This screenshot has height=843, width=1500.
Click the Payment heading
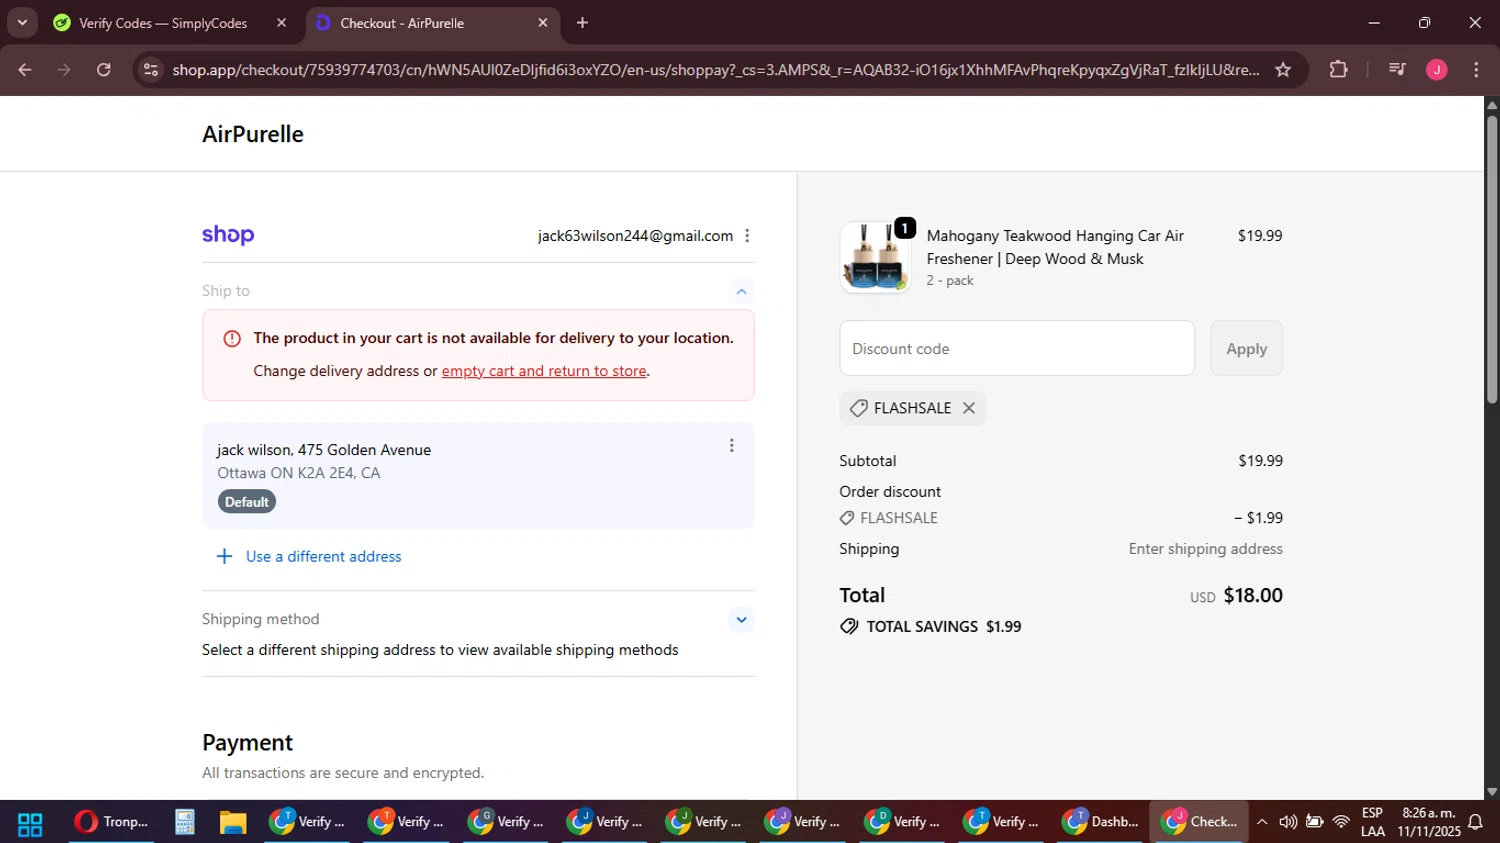pyautogui.click(x=247, y=743)
